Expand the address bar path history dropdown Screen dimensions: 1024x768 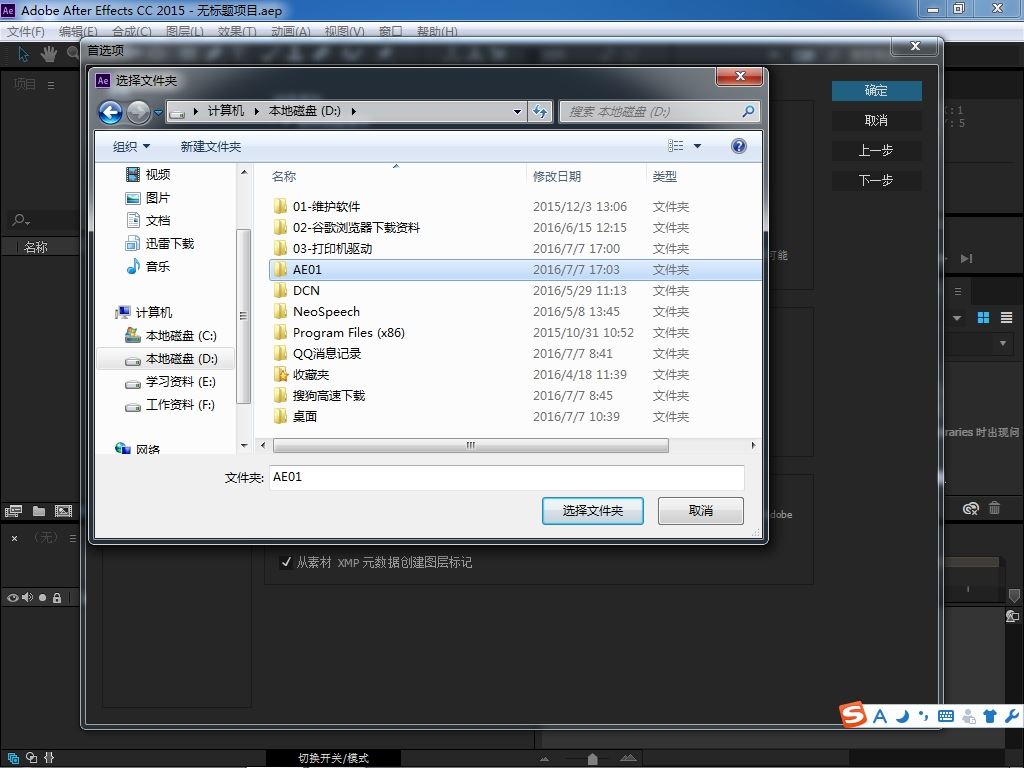pos(517,112)
